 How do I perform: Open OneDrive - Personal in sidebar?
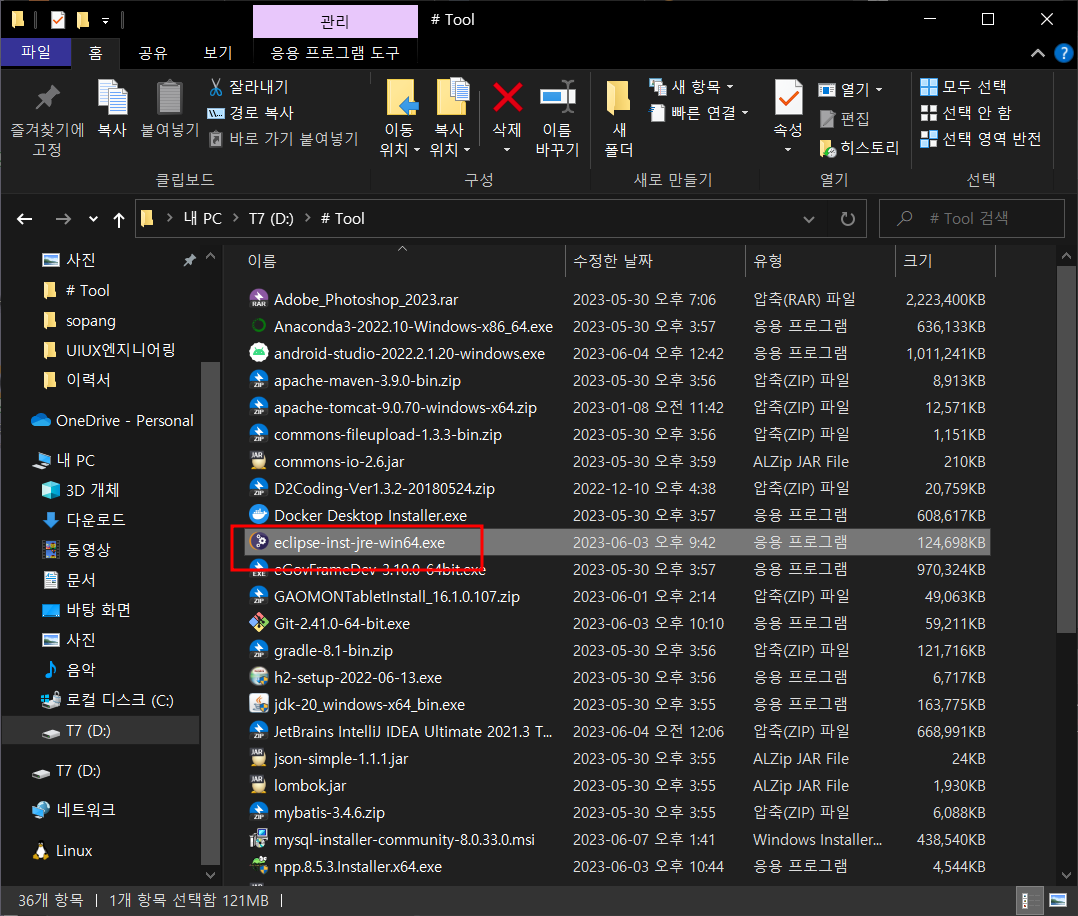click(x=112, y=420)
